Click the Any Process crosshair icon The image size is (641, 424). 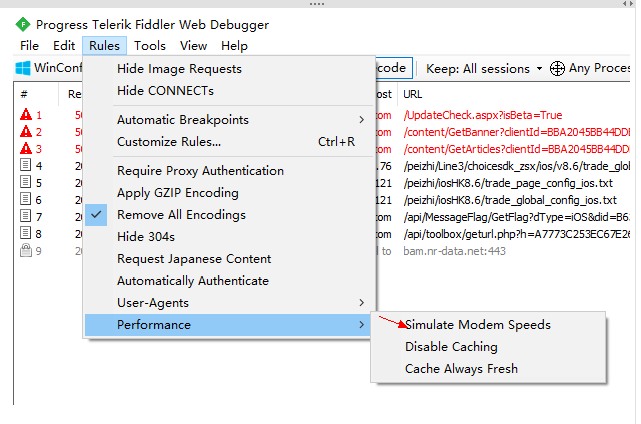pos(557,68)
